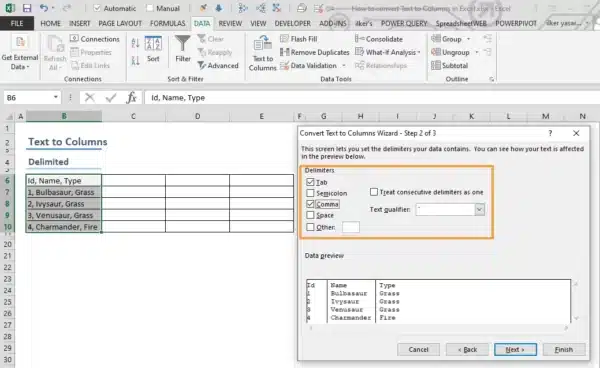
Task: Expand the Name Box dropdown arrow
Action: (55, 98)
